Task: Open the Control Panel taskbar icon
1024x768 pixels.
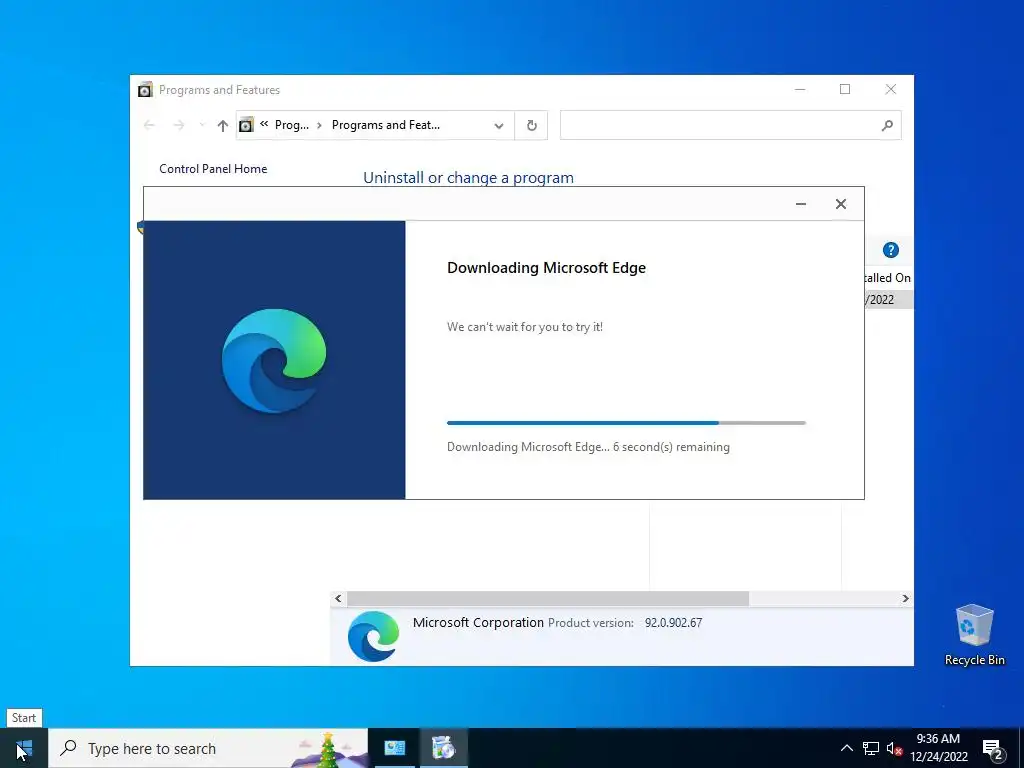Action: (x=394, y=748)
